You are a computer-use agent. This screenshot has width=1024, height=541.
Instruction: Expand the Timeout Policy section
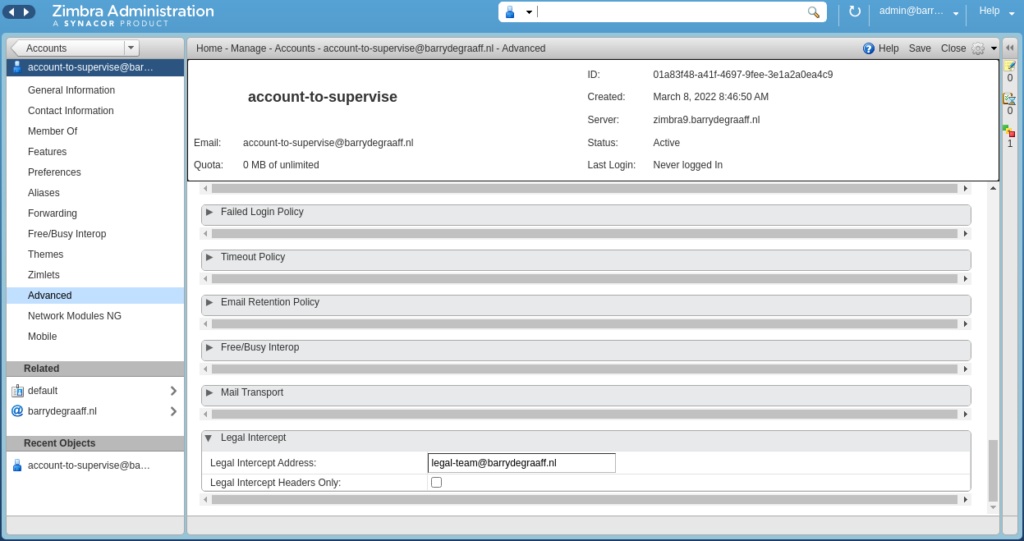[210, 257]
